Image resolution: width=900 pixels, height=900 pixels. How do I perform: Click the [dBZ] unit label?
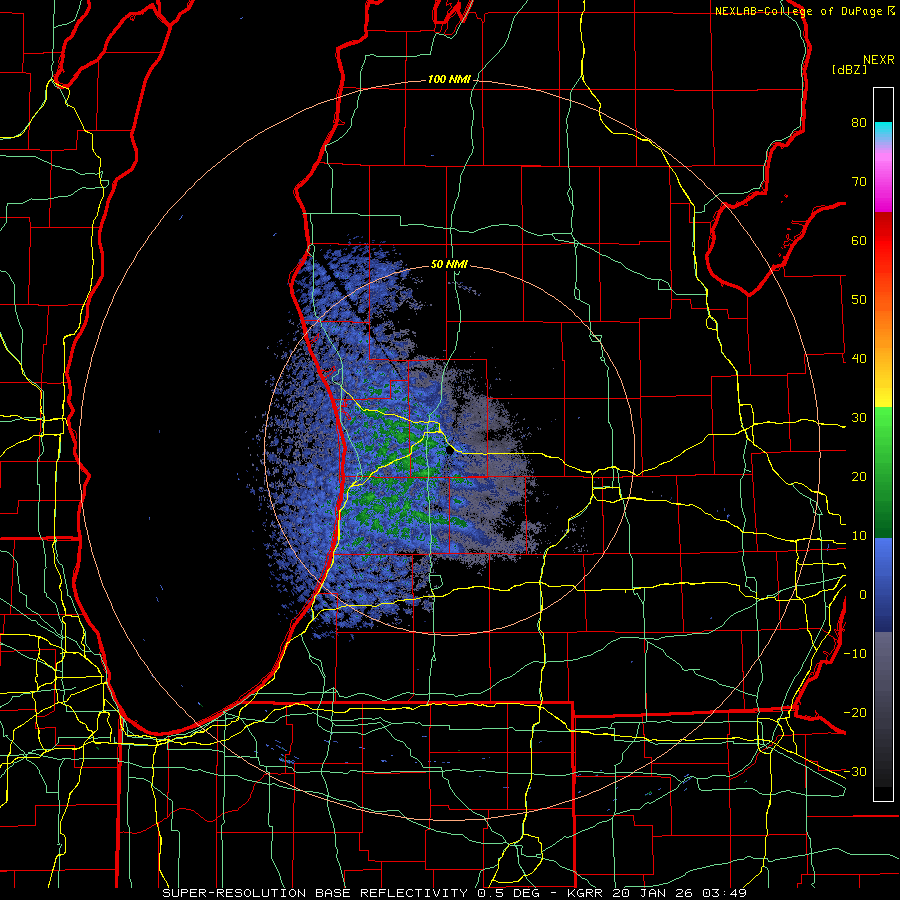click(x=849, y=69)
